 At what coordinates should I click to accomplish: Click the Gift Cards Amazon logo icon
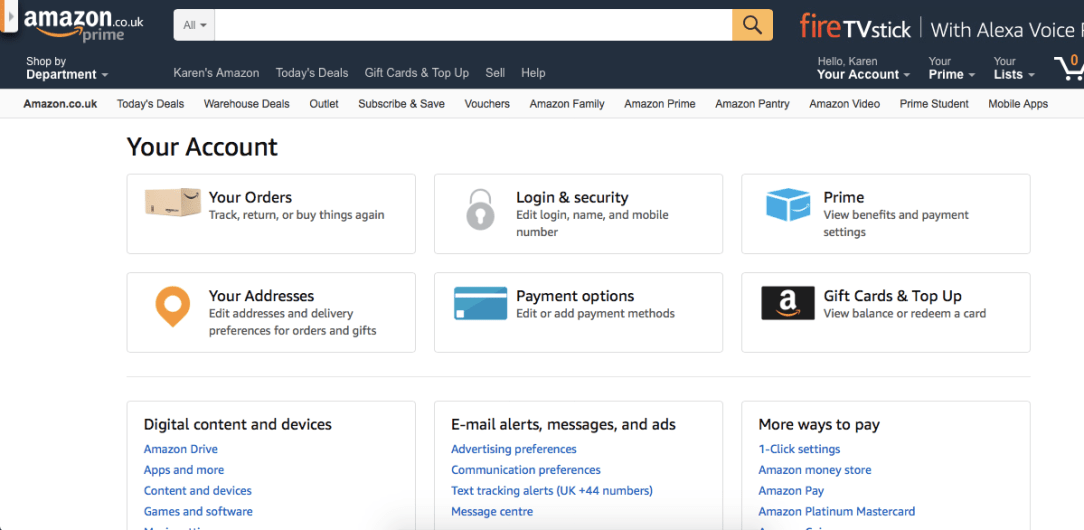[787, 303]
